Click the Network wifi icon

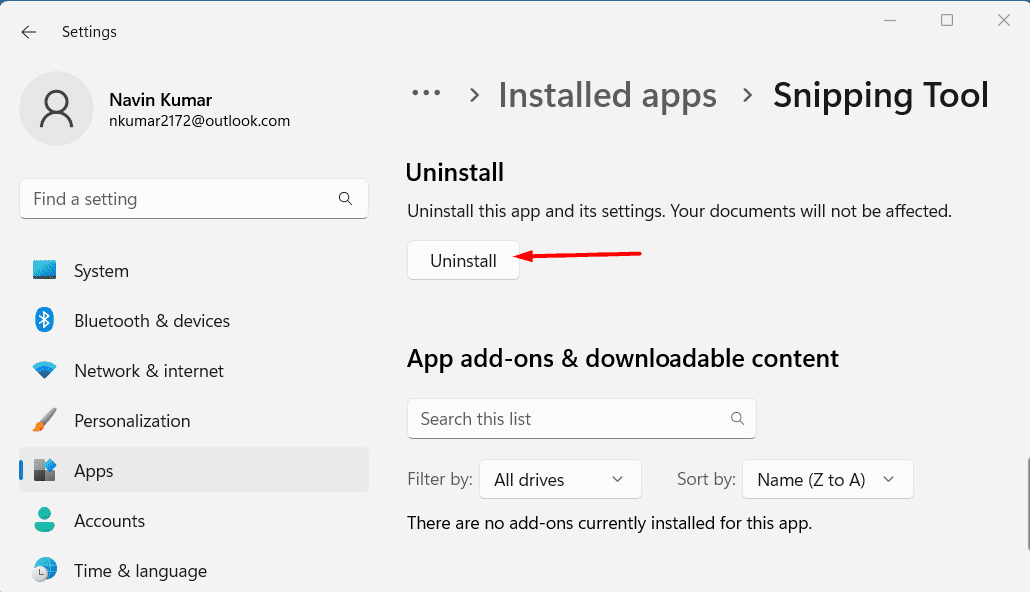[45, 370]
